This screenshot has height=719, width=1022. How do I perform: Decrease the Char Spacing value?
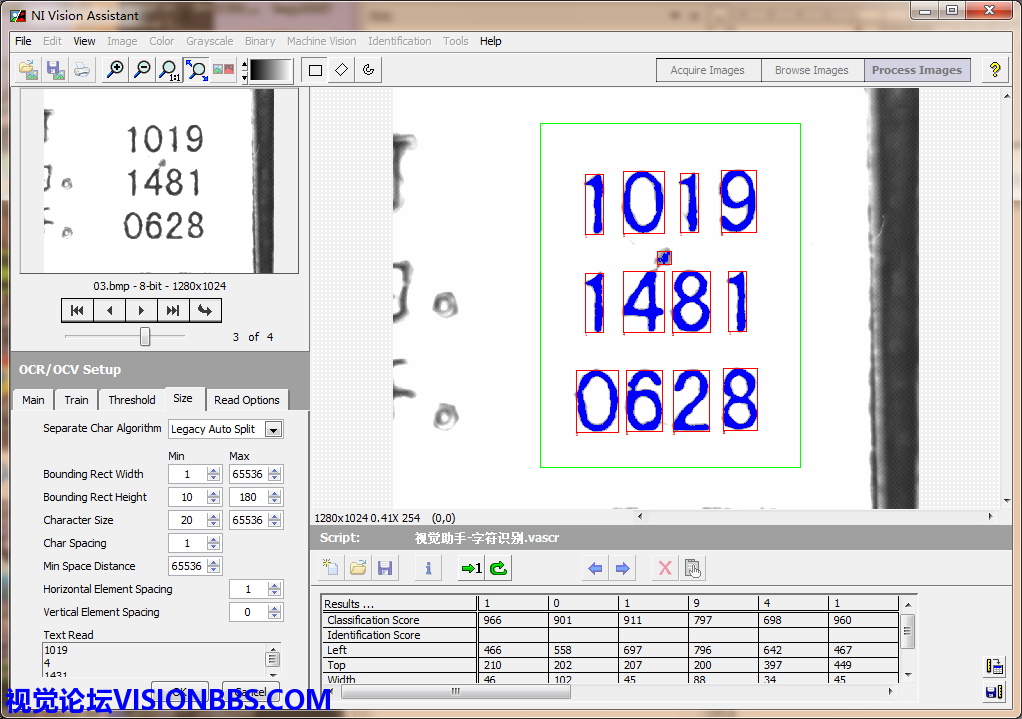[213, 548]
